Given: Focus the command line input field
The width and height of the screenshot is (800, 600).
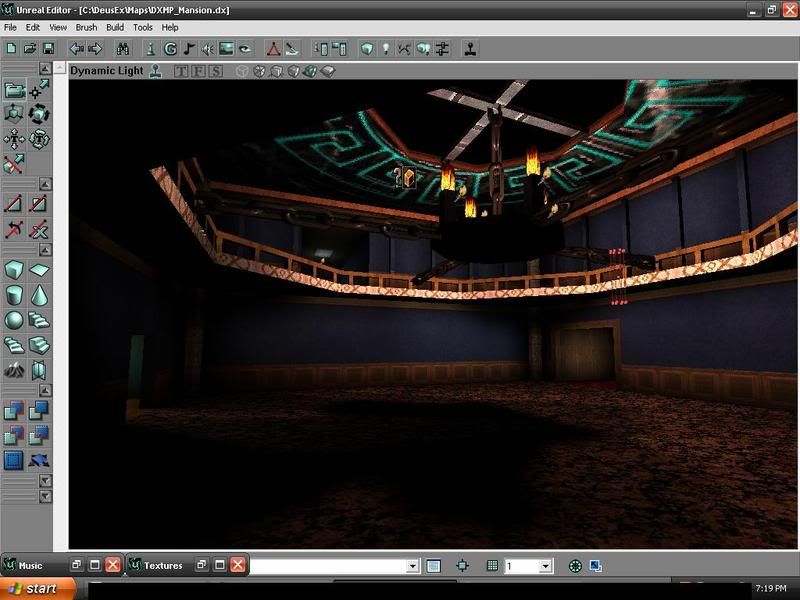Looking at the screenshot, I should [329, 566].
